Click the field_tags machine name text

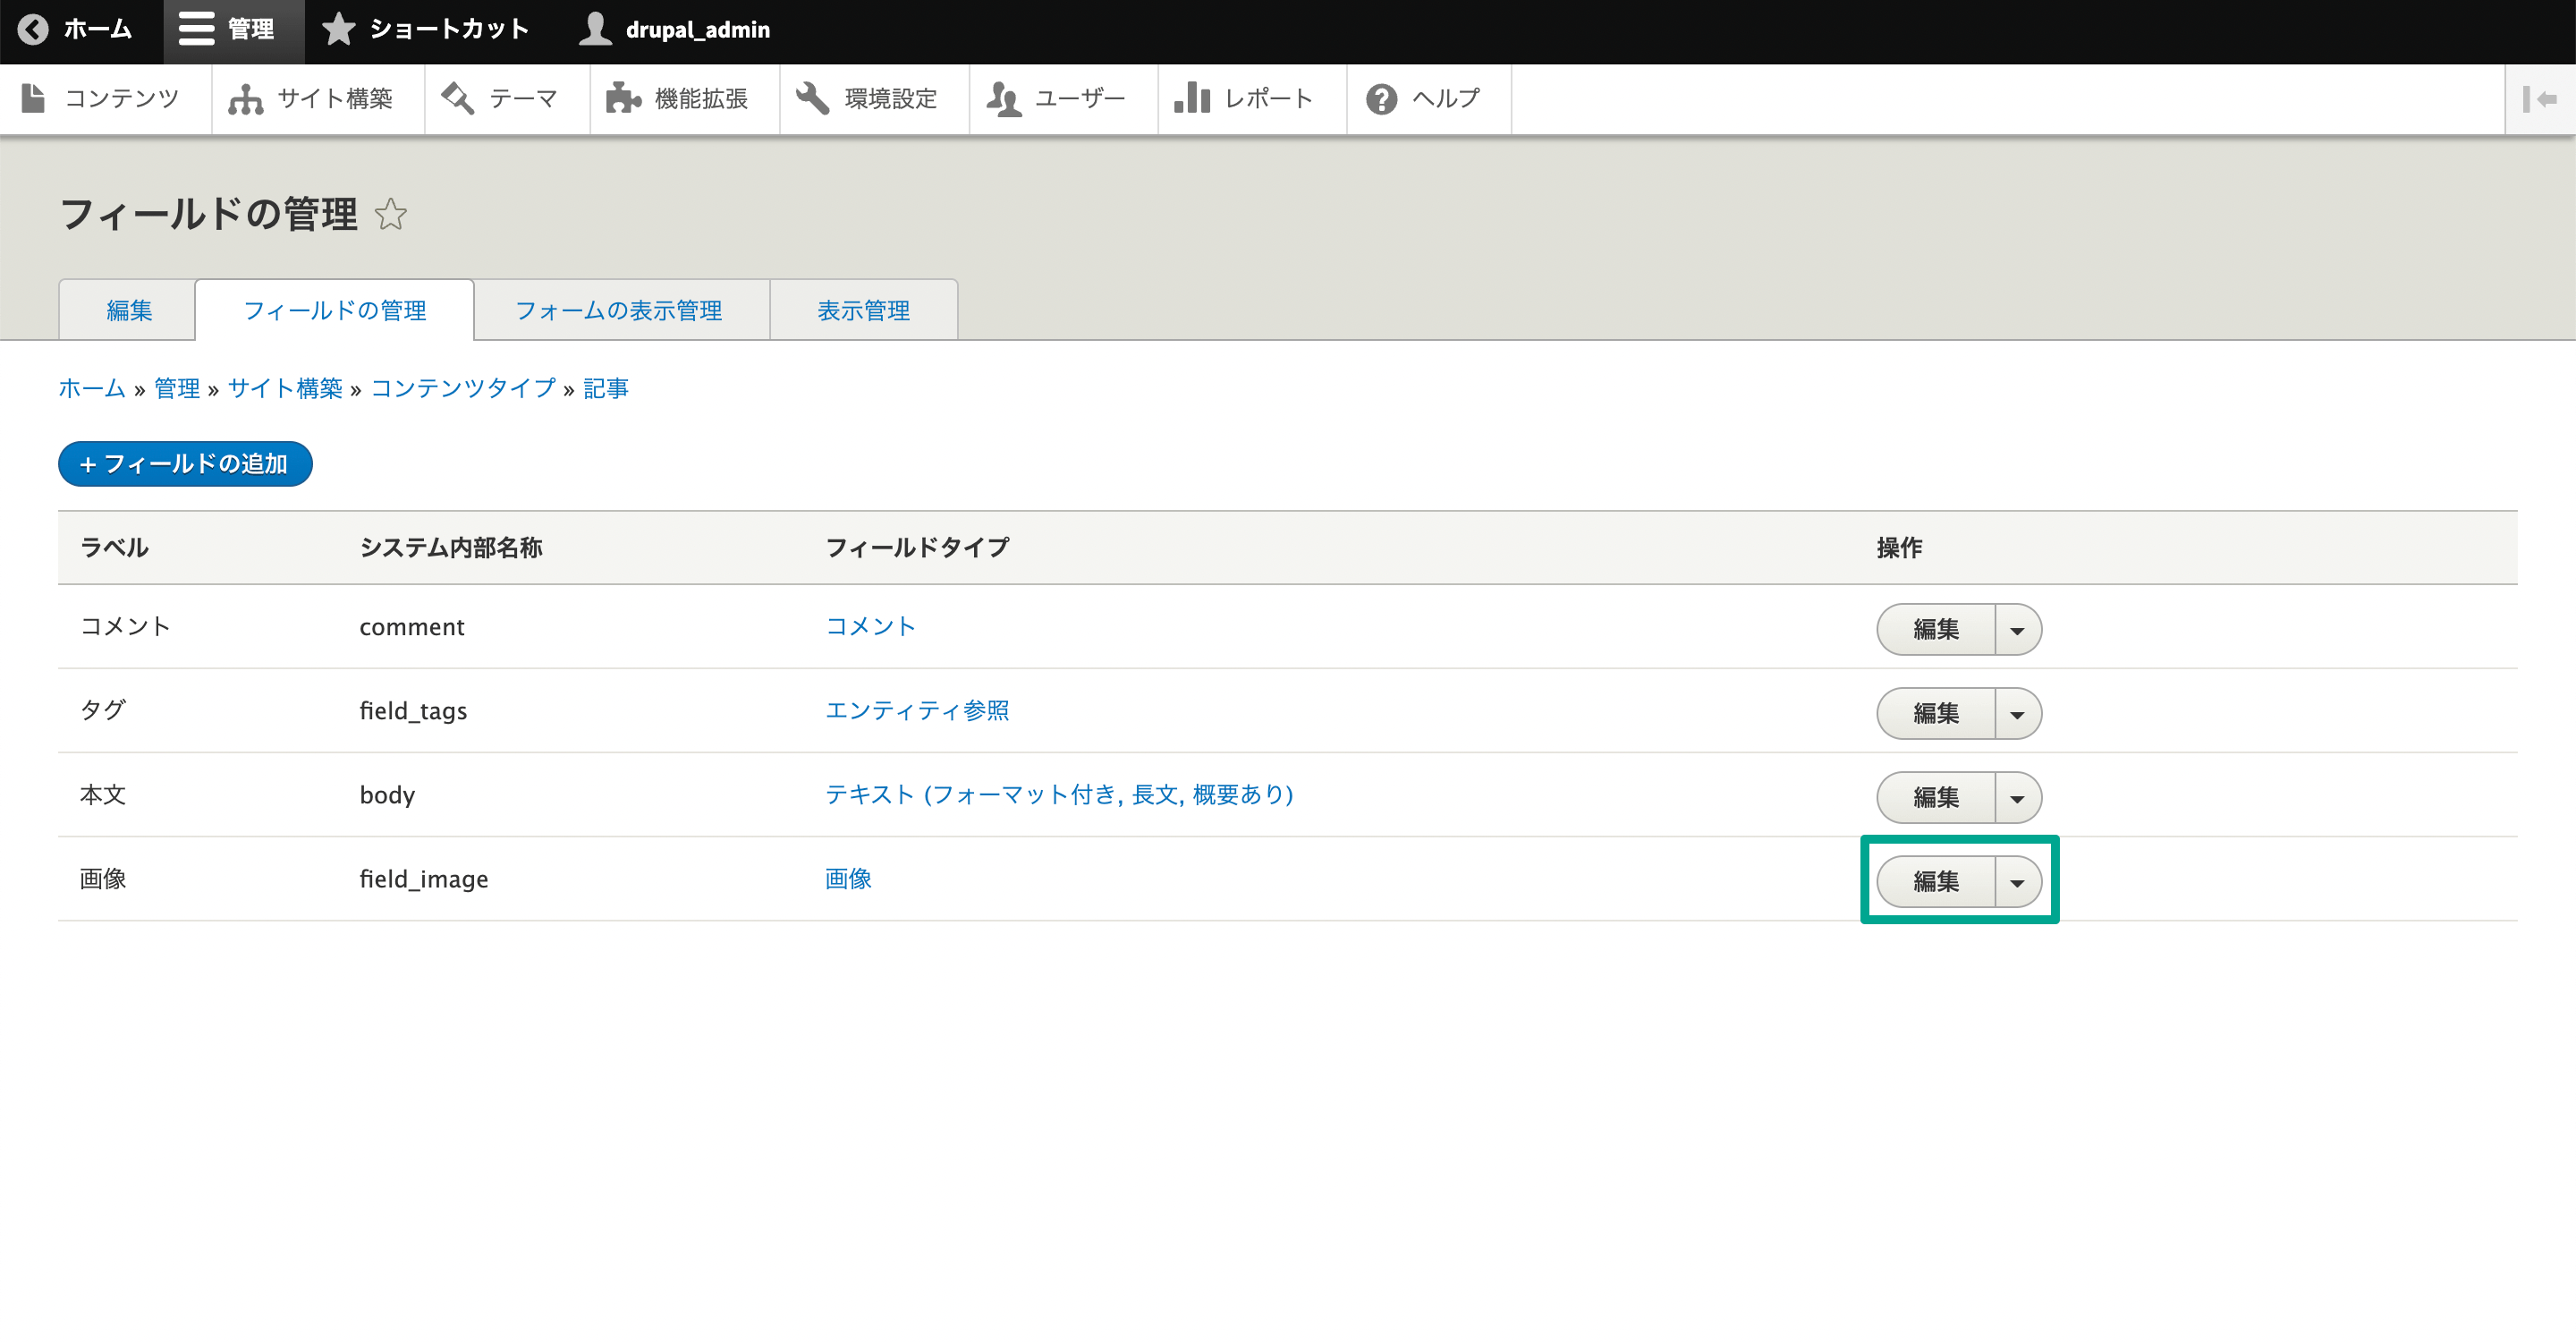413,711
